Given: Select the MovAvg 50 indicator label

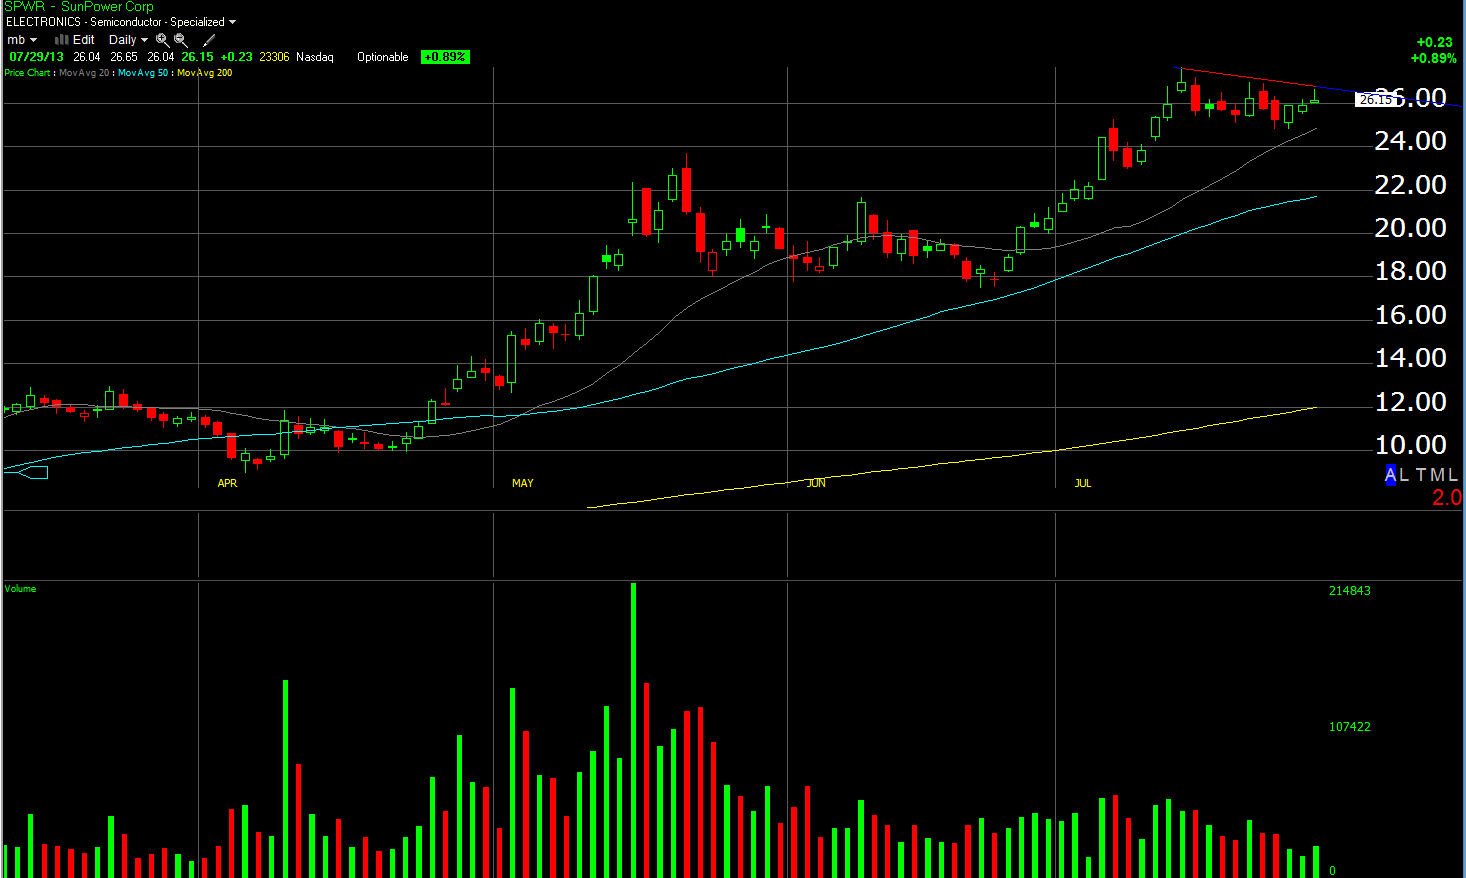Looking at the screenshot, I should coord(143,73).
